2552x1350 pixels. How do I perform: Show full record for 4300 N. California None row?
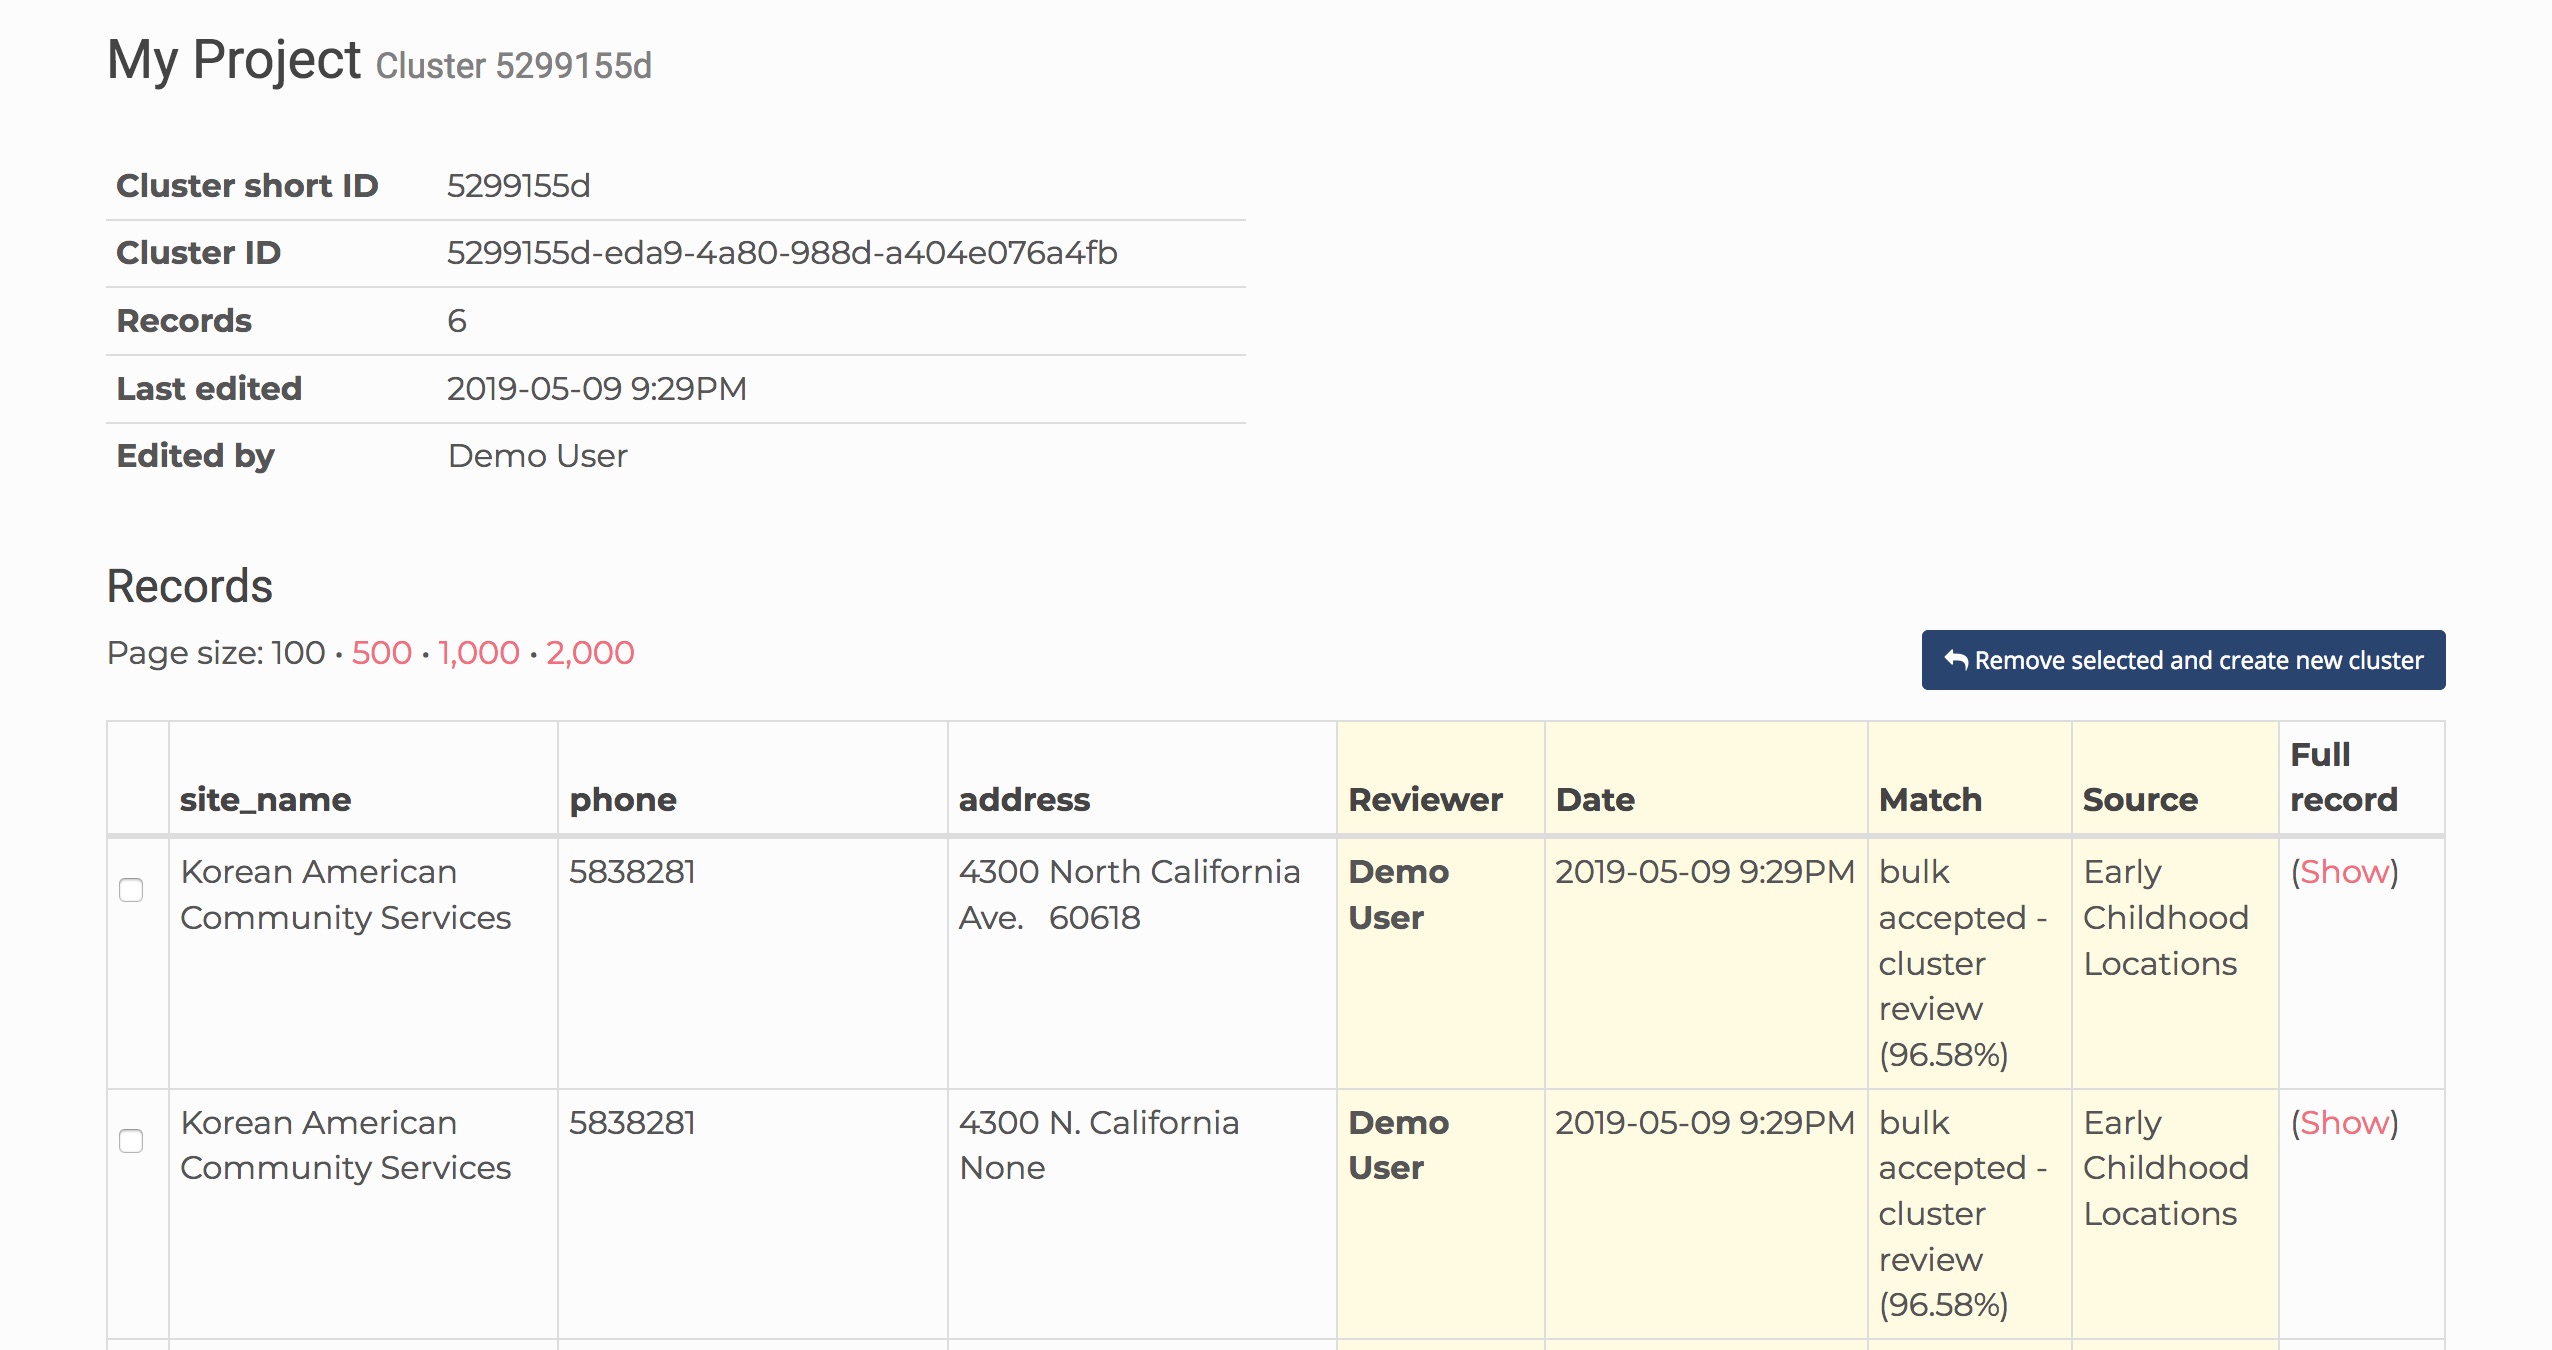pos(2344,1123)
